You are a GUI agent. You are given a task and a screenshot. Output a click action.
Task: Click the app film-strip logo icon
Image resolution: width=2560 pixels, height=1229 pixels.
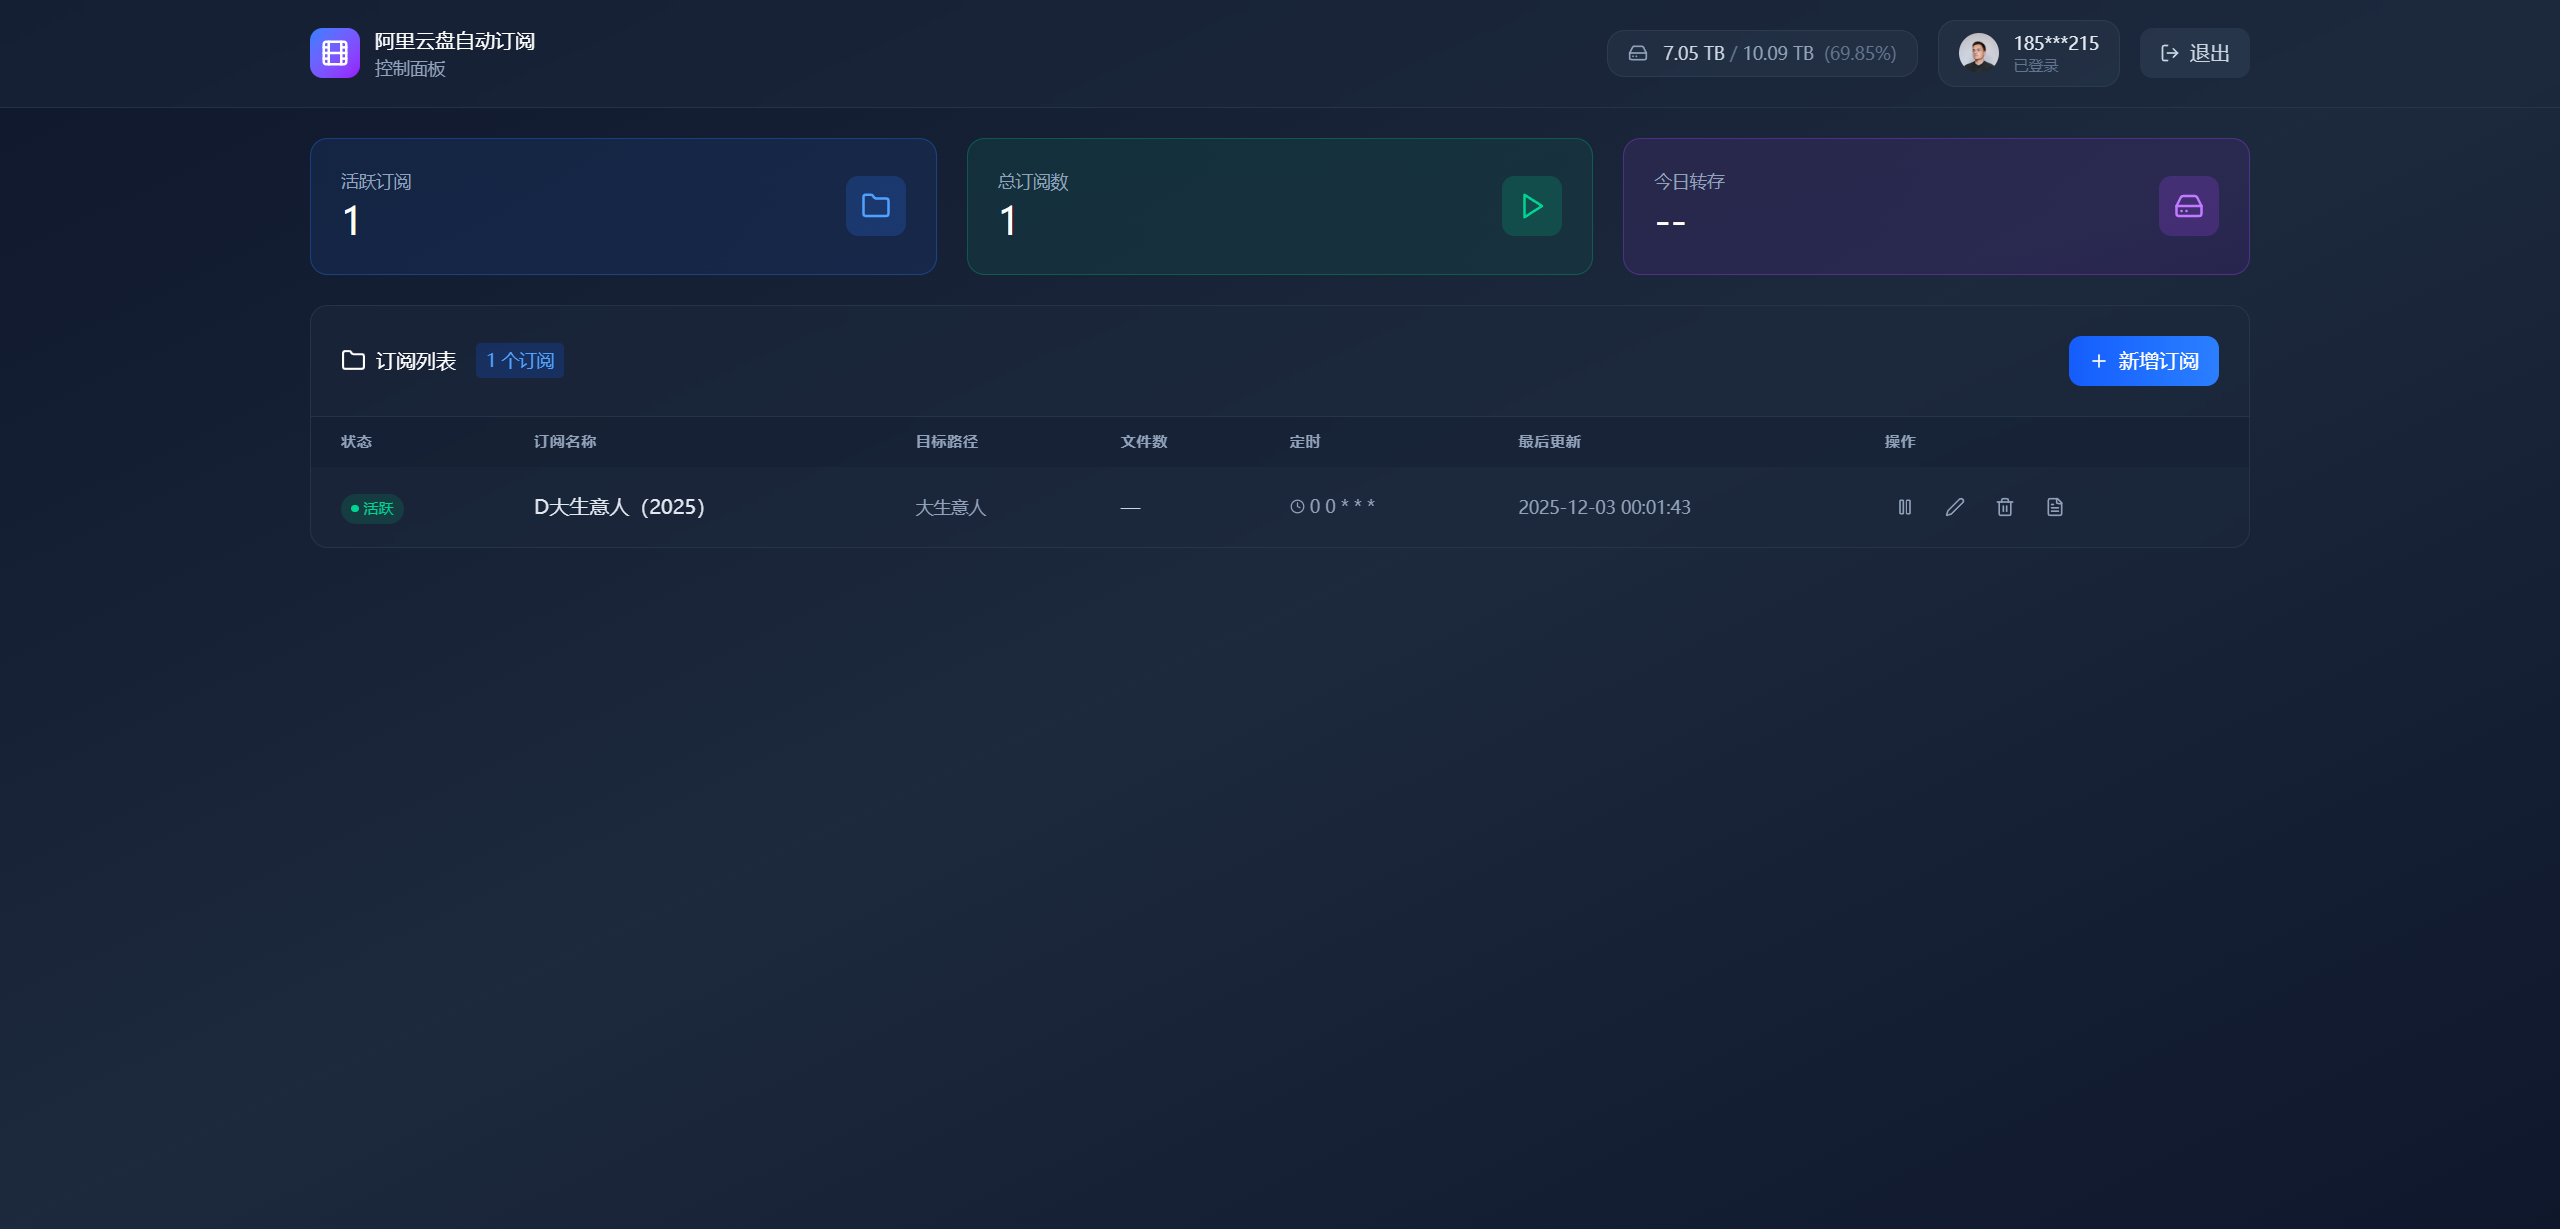coord(334,53)
